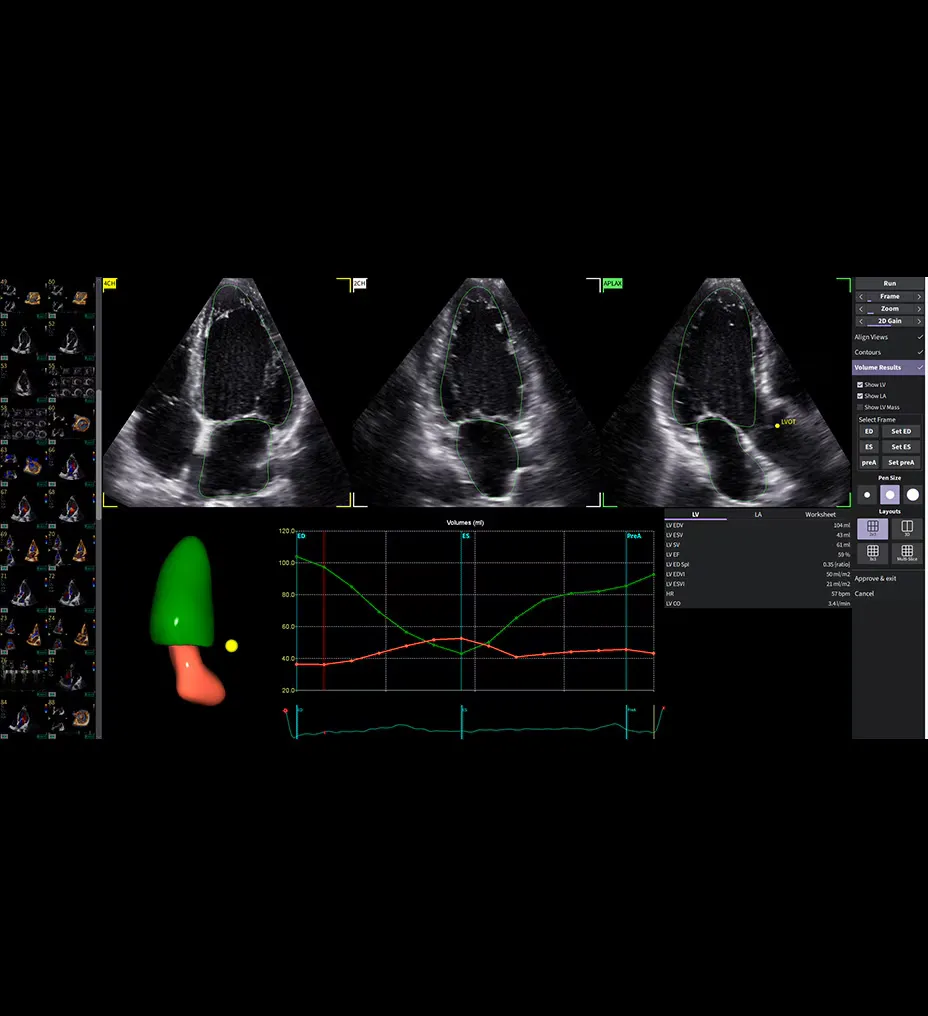Advance to the next frame arrow
Viewport: 928px width, 1016px height.
[919, 296]
